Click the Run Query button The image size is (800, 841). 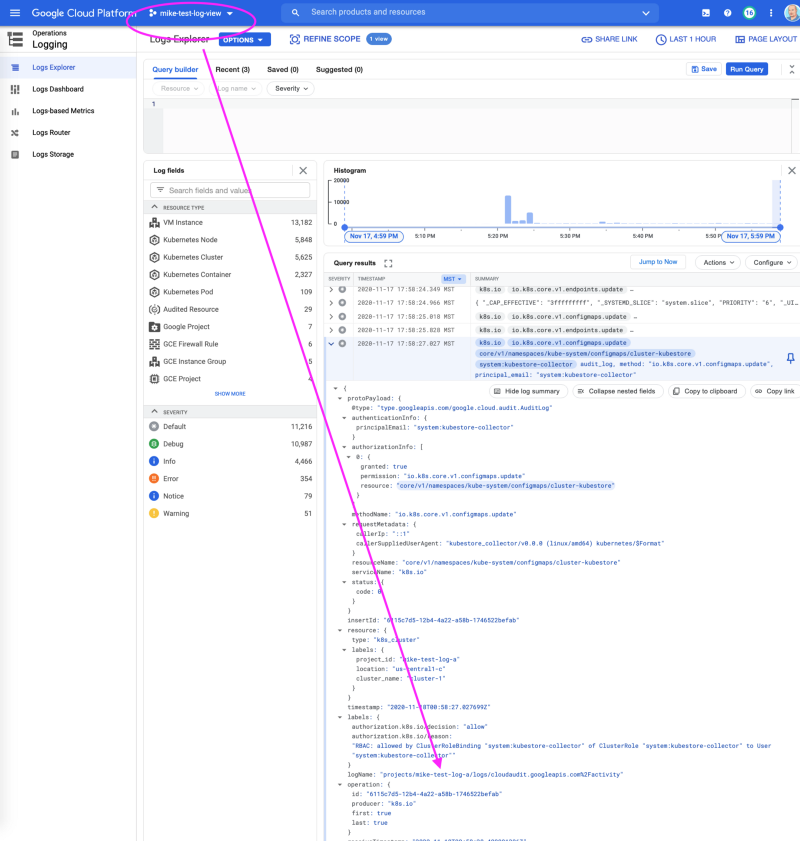(x=746, y=69)
